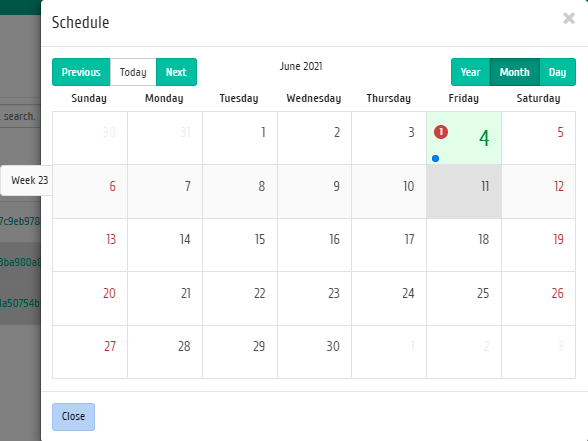This screenshot has width=588, height=441.
Task: Select Friday June 11 cell
Action: click(x=464, y=192)
